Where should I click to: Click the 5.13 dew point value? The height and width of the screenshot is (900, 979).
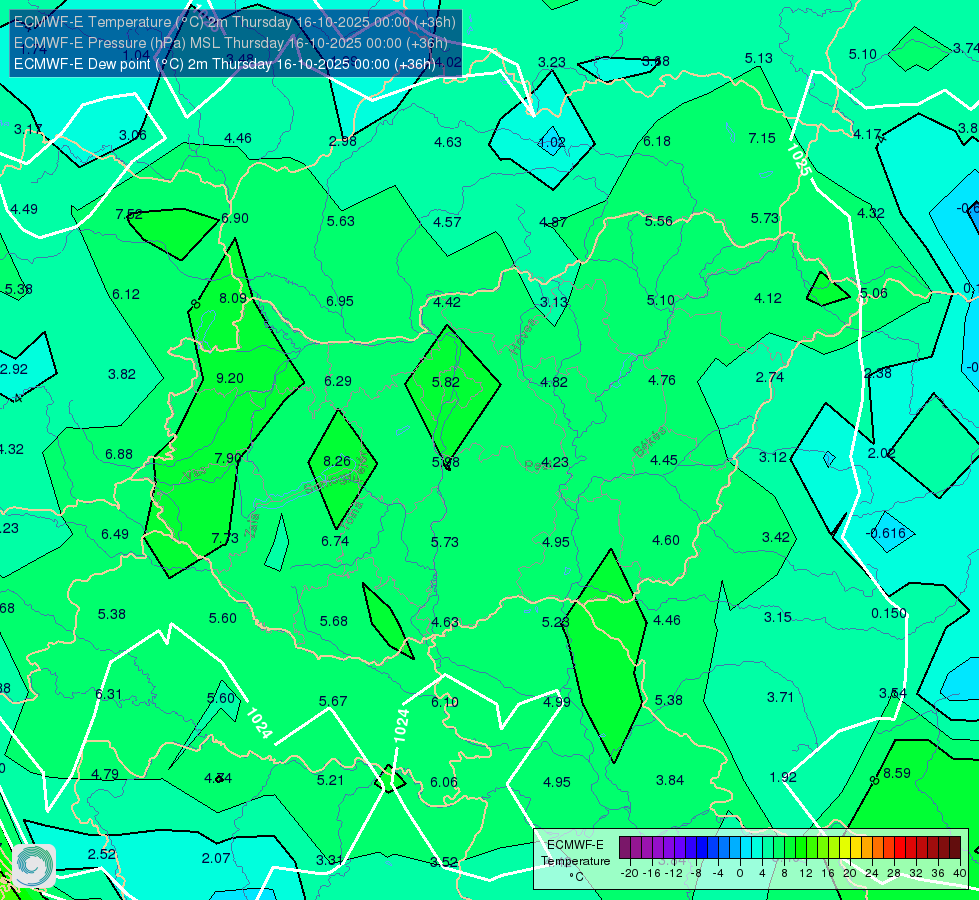tap(759, 59)
